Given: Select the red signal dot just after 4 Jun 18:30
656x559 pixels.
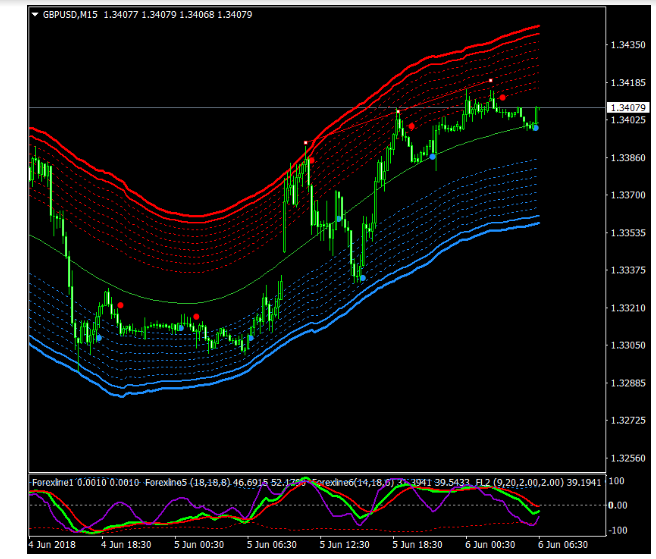Looking at the screenshot, I should [x=120, y=305].
